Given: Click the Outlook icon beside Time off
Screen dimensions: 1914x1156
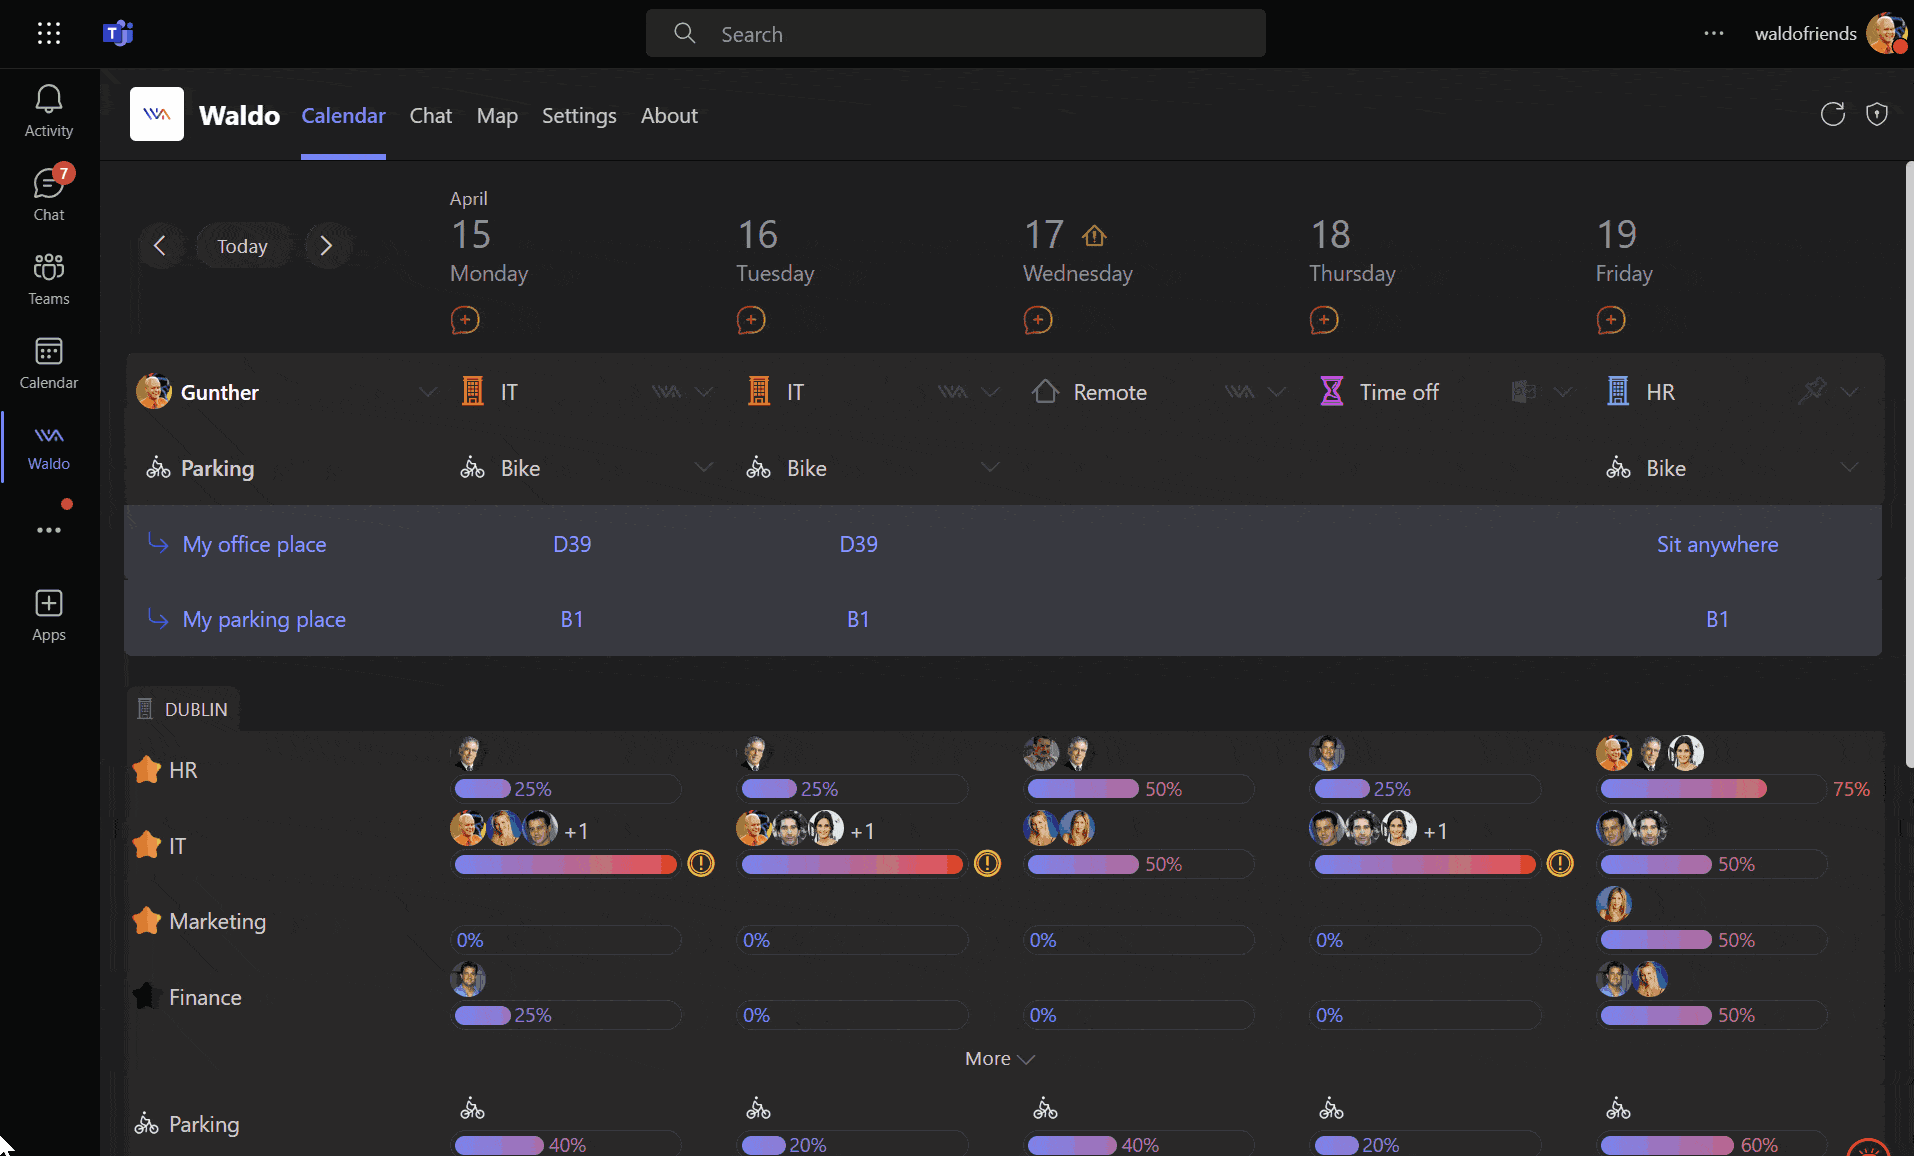Looking at the screenshot, I should (x=1524, y=391).
